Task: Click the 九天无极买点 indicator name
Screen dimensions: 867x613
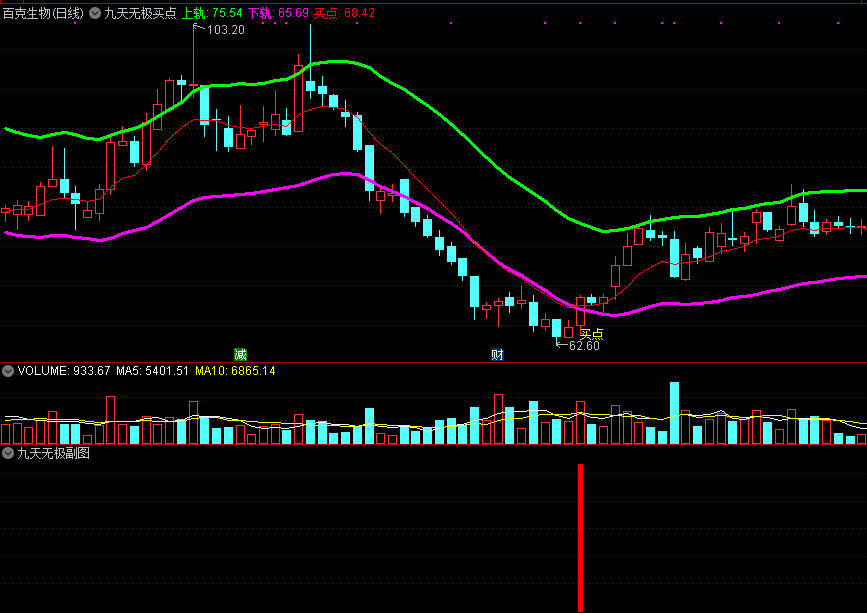Action: click(140, 13)
